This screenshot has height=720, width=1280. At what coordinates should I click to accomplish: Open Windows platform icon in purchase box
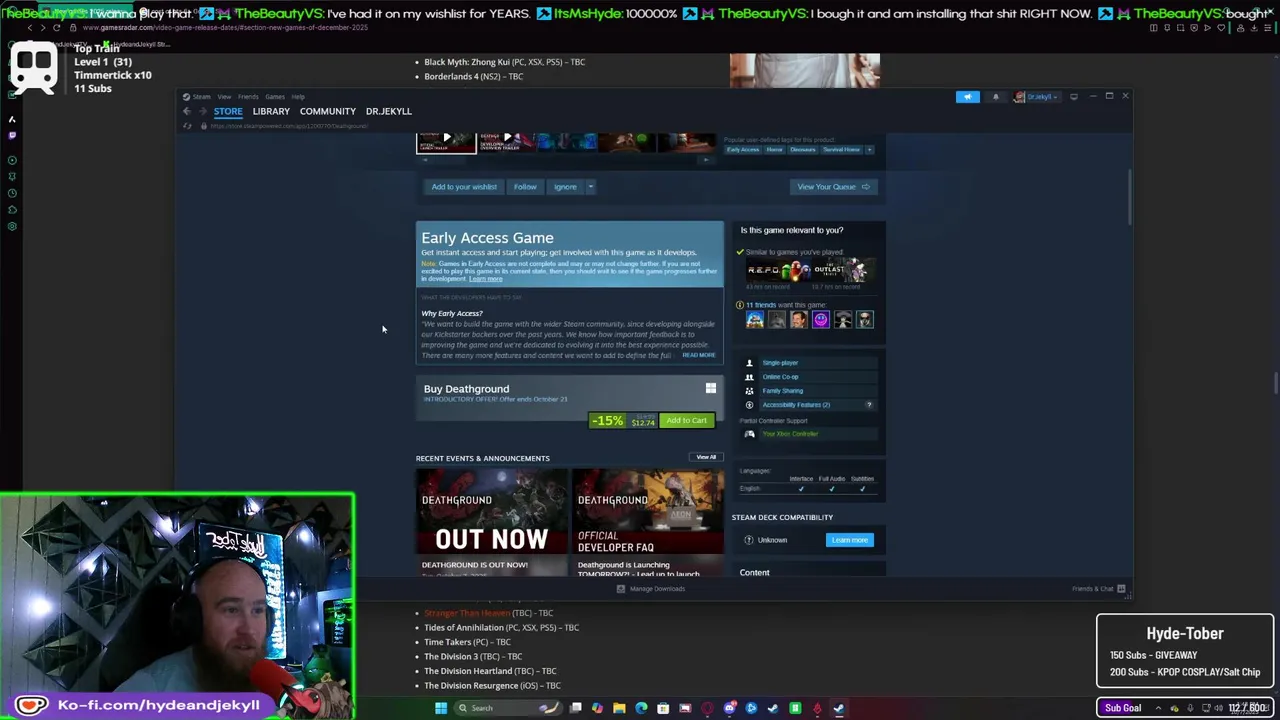point(710,389)
